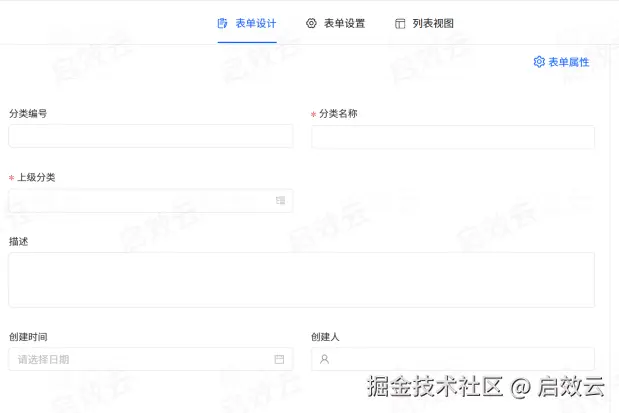Select the 描述 label

(19, 242)
